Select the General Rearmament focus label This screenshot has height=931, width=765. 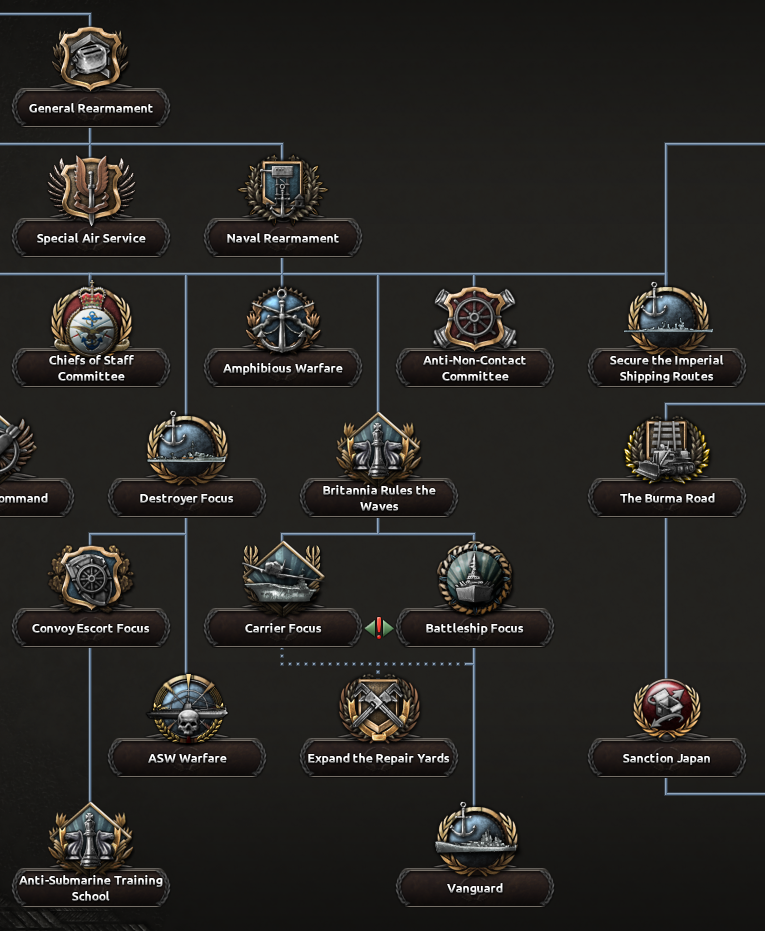[x=91, y=108]
